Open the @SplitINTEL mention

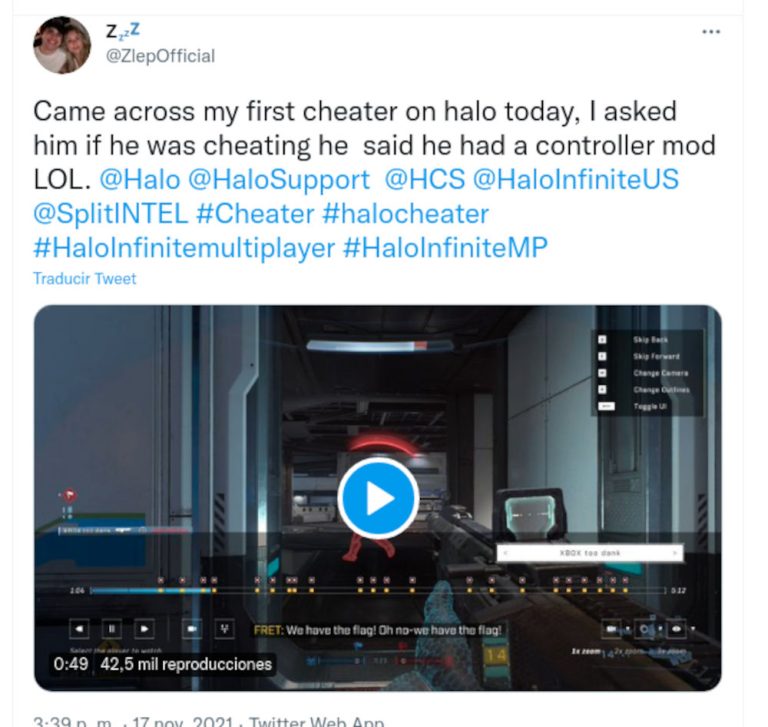111,214
